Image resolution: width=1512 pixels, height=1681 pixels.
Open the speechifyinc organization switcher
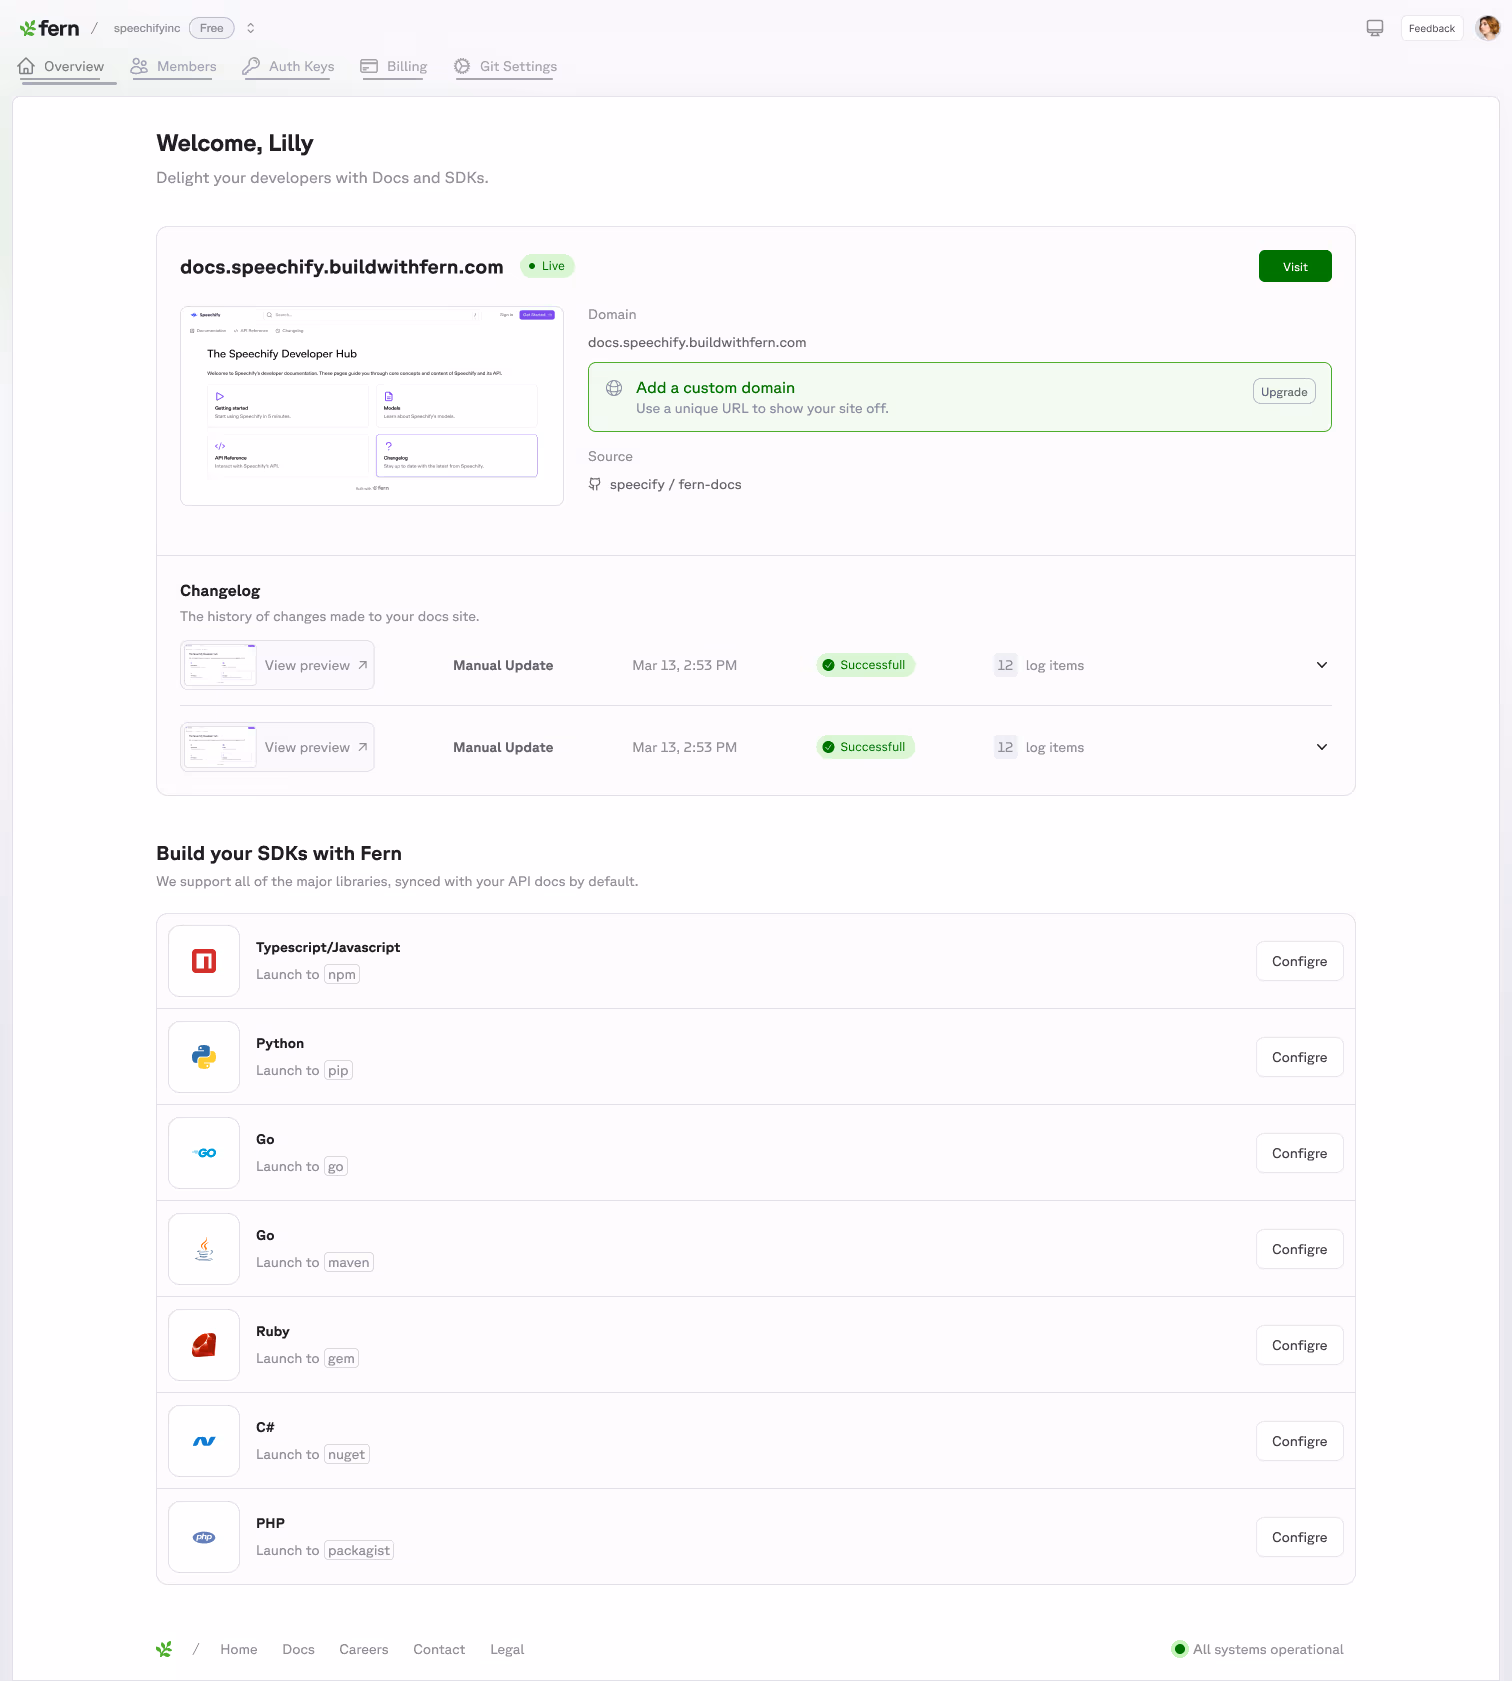coord(251,28)
